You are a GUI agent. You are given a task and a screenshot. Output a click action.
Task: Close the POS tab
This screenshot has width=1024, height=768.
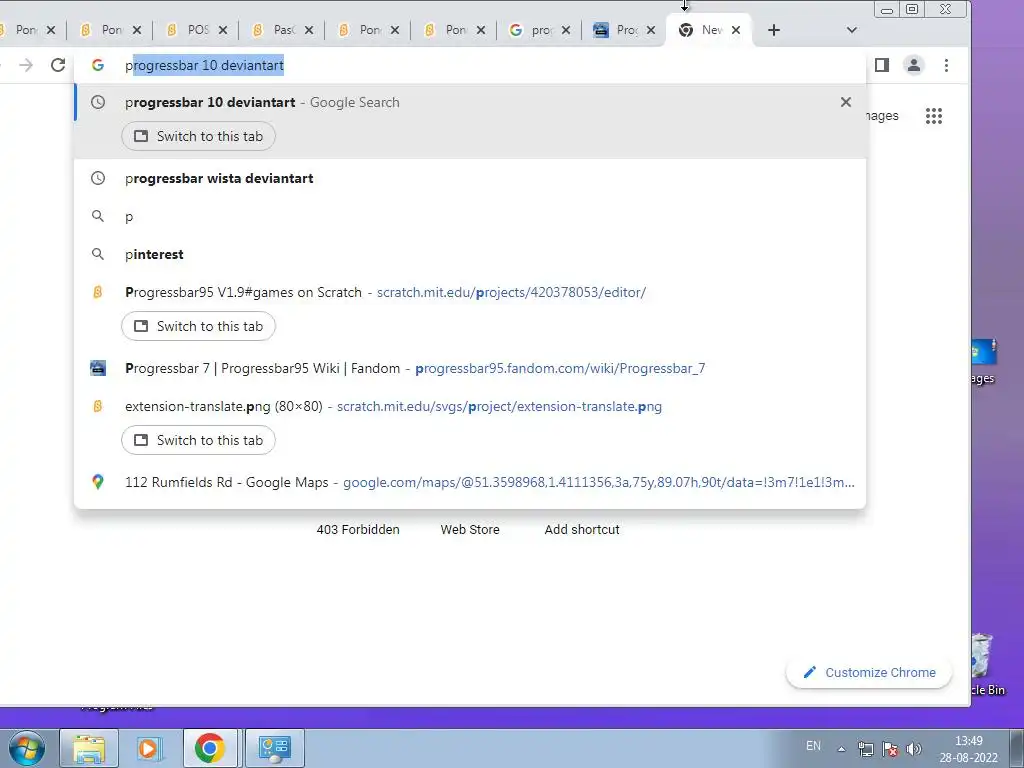tap(223, 30)
